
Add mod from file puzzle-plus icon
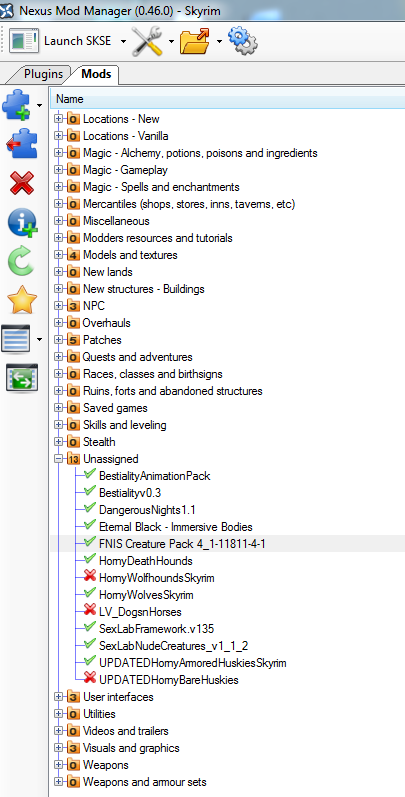pos(18,106)
